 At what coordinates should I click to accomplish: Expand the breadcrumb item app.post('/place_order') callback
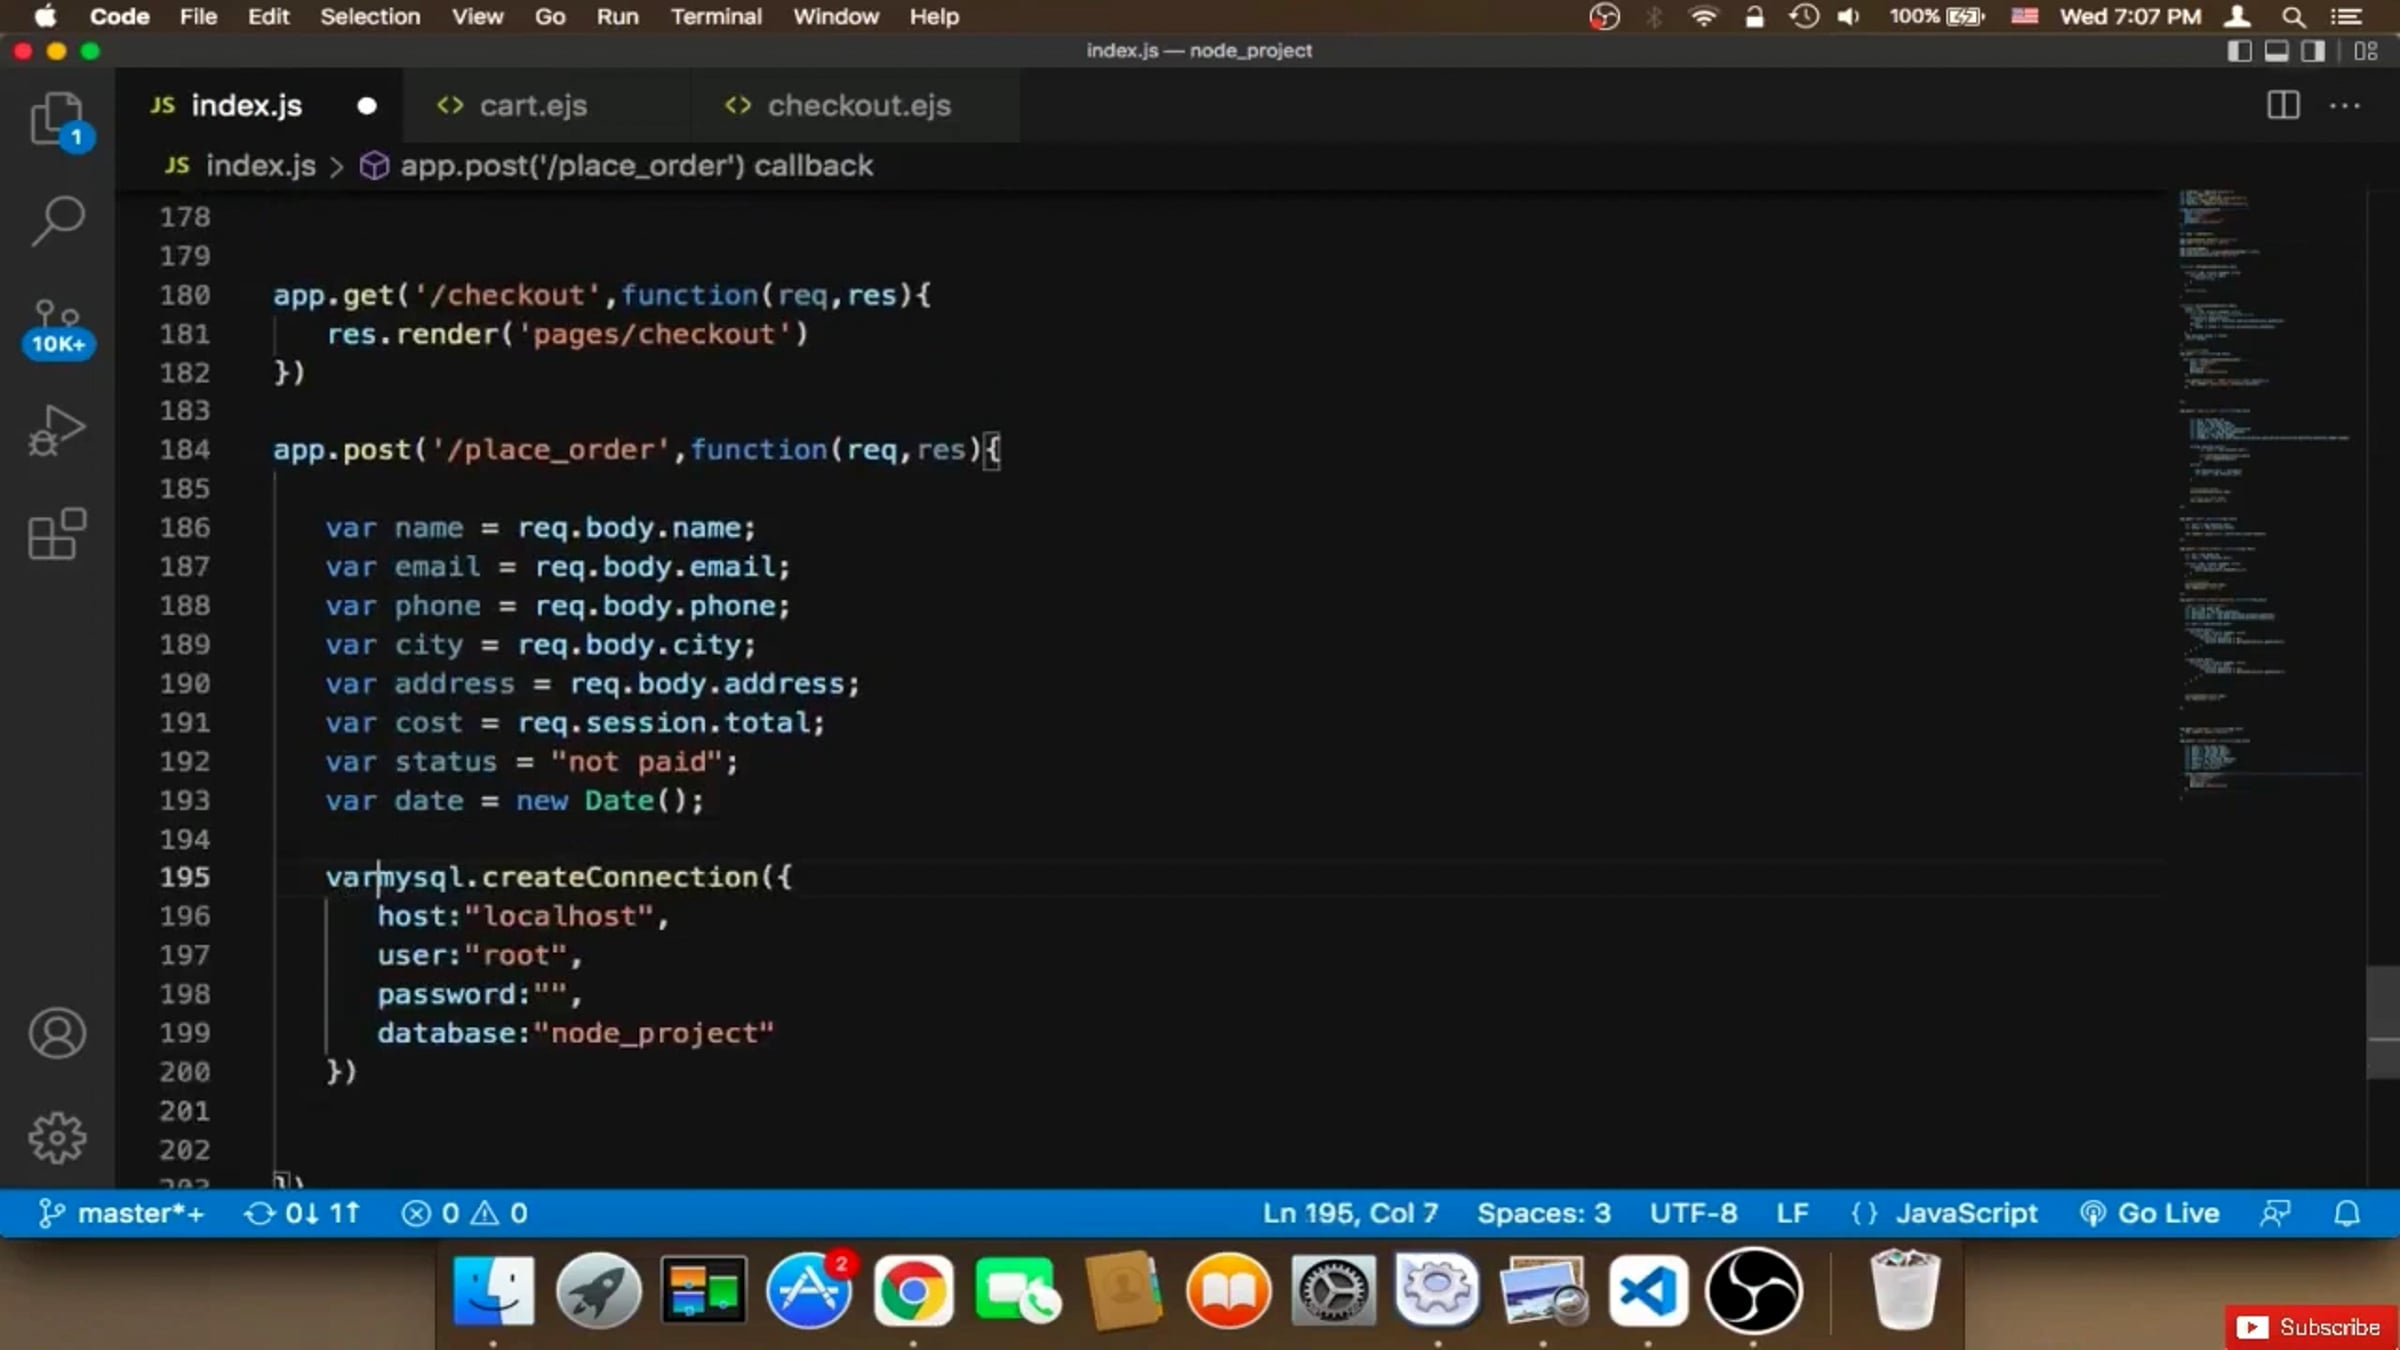tap(638, 165)
